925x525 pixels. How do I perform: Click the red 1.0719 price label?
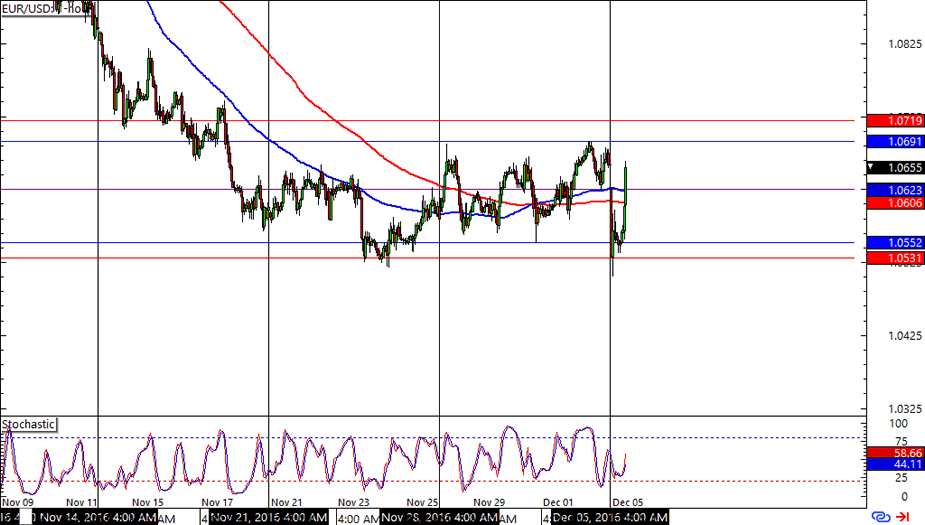coord(896,121)
